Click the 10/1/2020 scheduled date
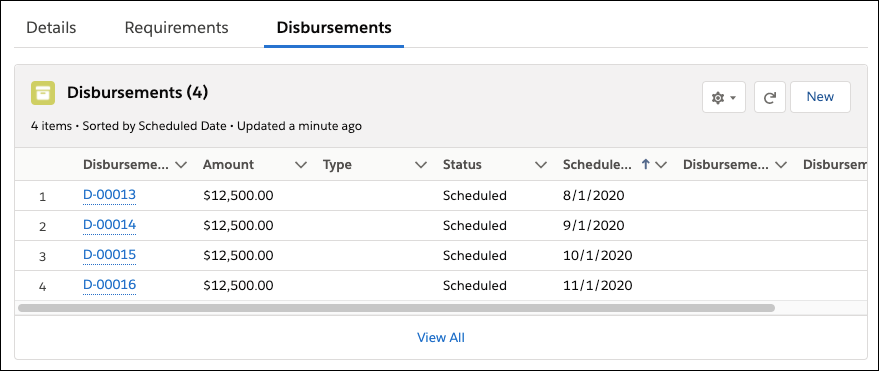The image size is (879, 371). pos(598,256)
